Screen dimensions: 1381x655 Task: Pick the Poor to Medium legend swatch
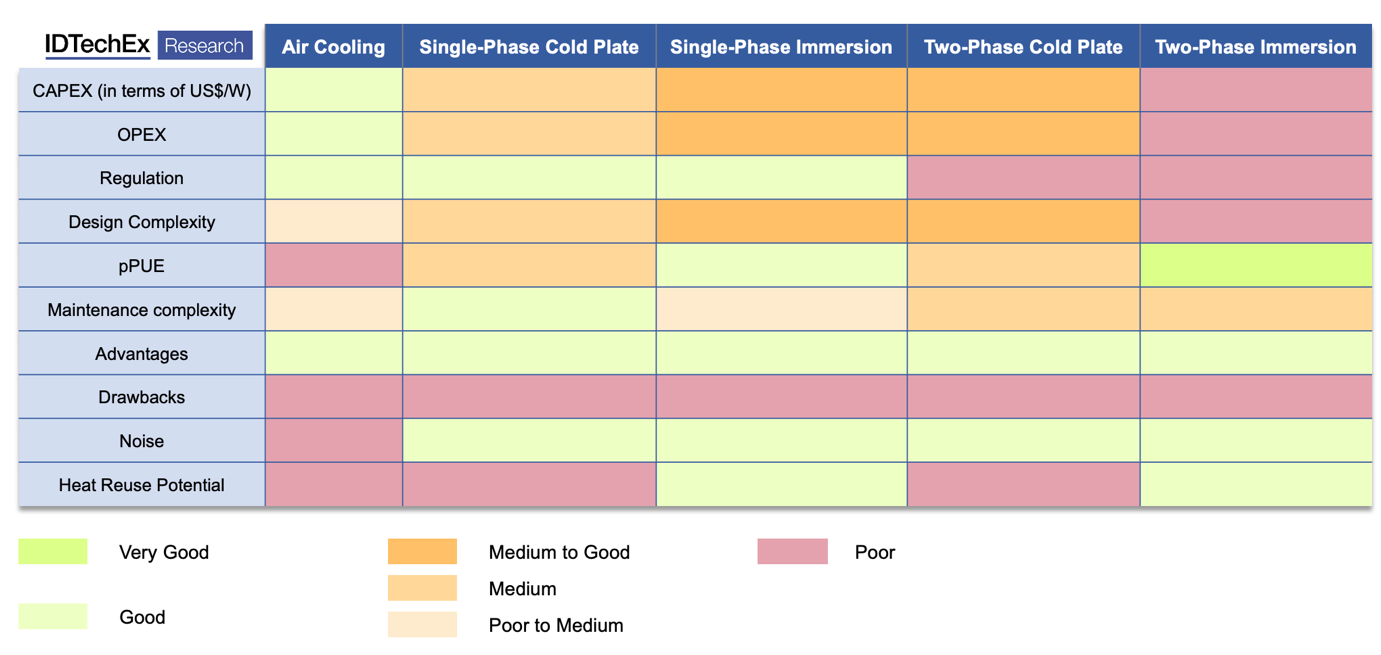[x=422, y=625]
